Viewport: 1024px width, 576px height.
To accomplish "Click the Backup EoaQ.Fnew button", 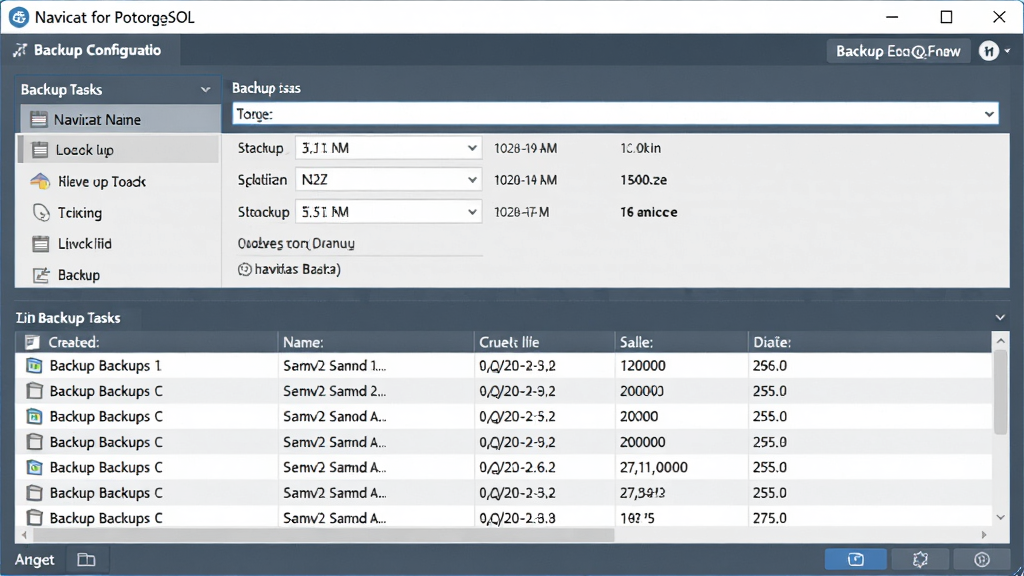I will click(x=898, y=51).
